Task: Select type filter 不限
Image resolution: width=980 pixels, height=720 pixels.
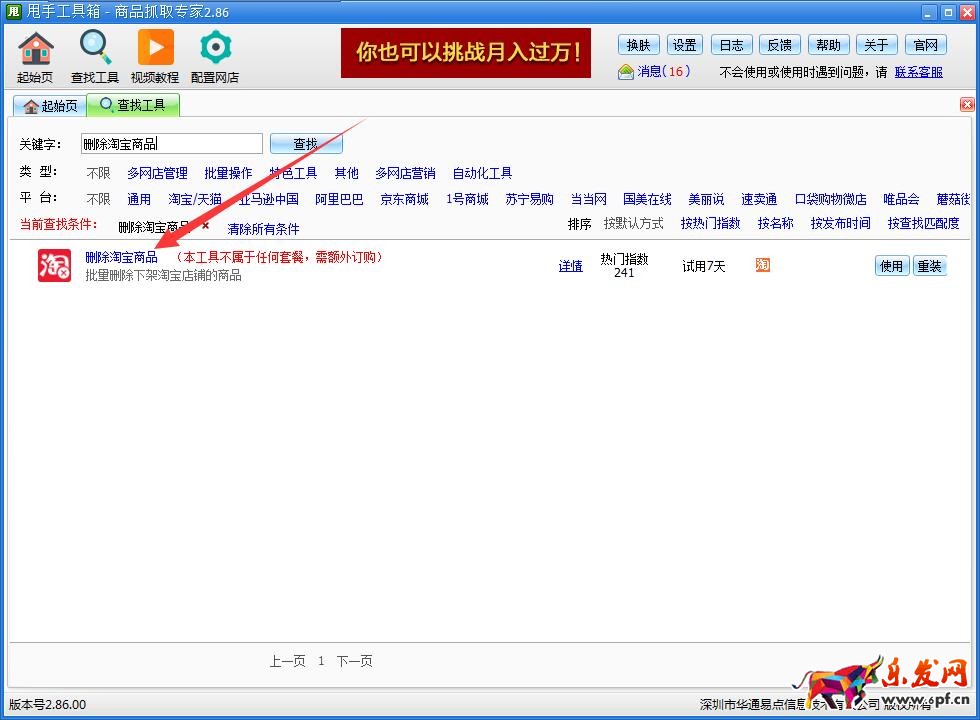Action: (98, 173)
